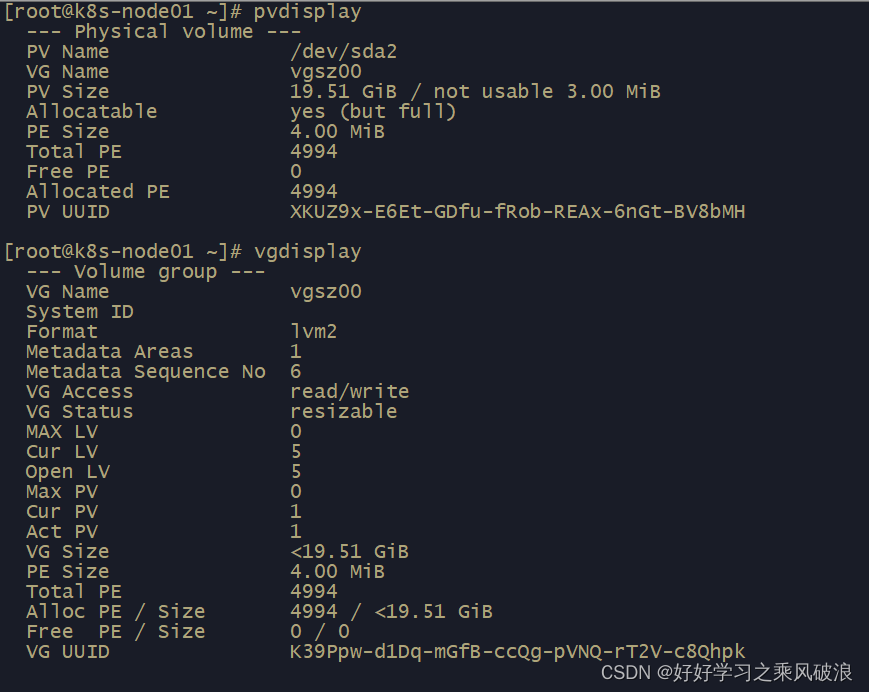Click the CSDN watermark text
The height and width of the screenshot is (692, 869).
click(x=727, y=673)
